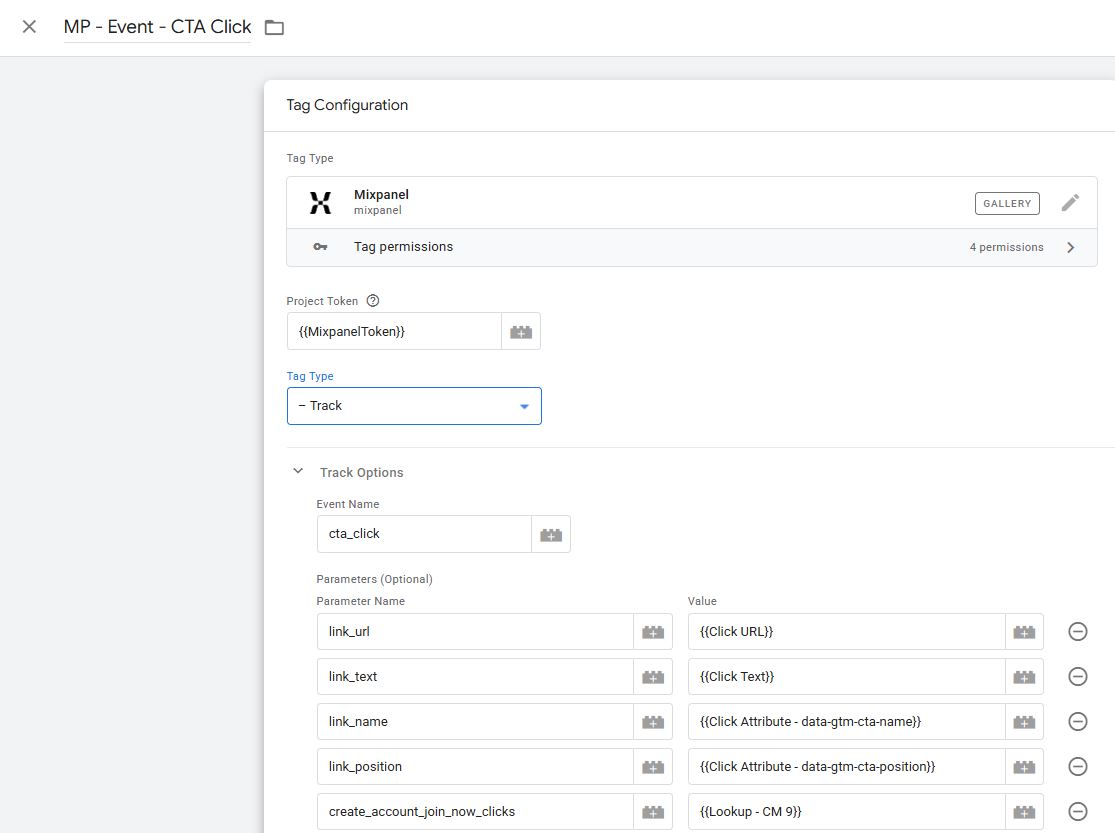
Task: Click the GALLERY button
Action: point(1006,202)
